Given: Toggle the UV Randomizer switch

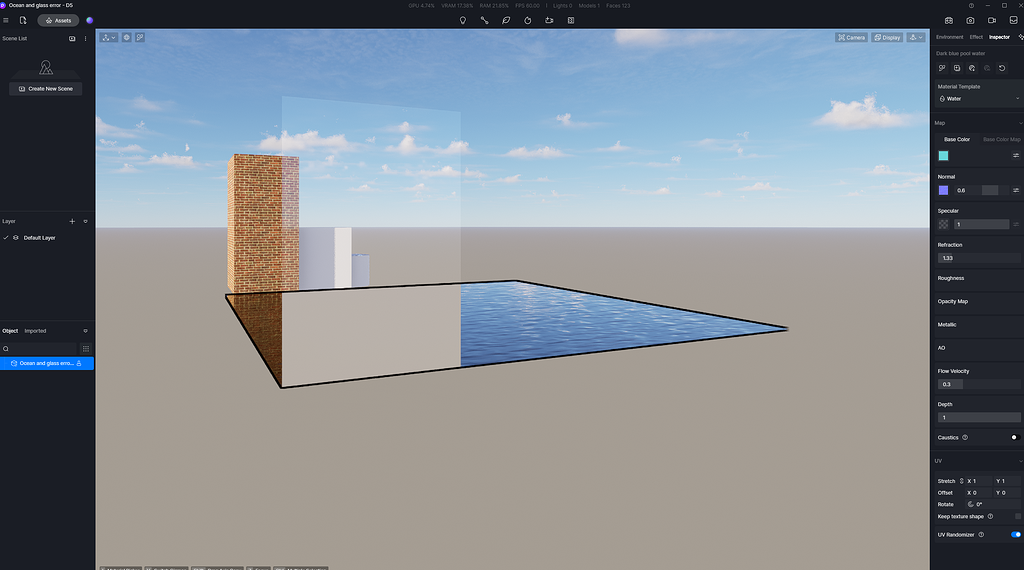Looking at the screenshot, I should [1016, 535].
